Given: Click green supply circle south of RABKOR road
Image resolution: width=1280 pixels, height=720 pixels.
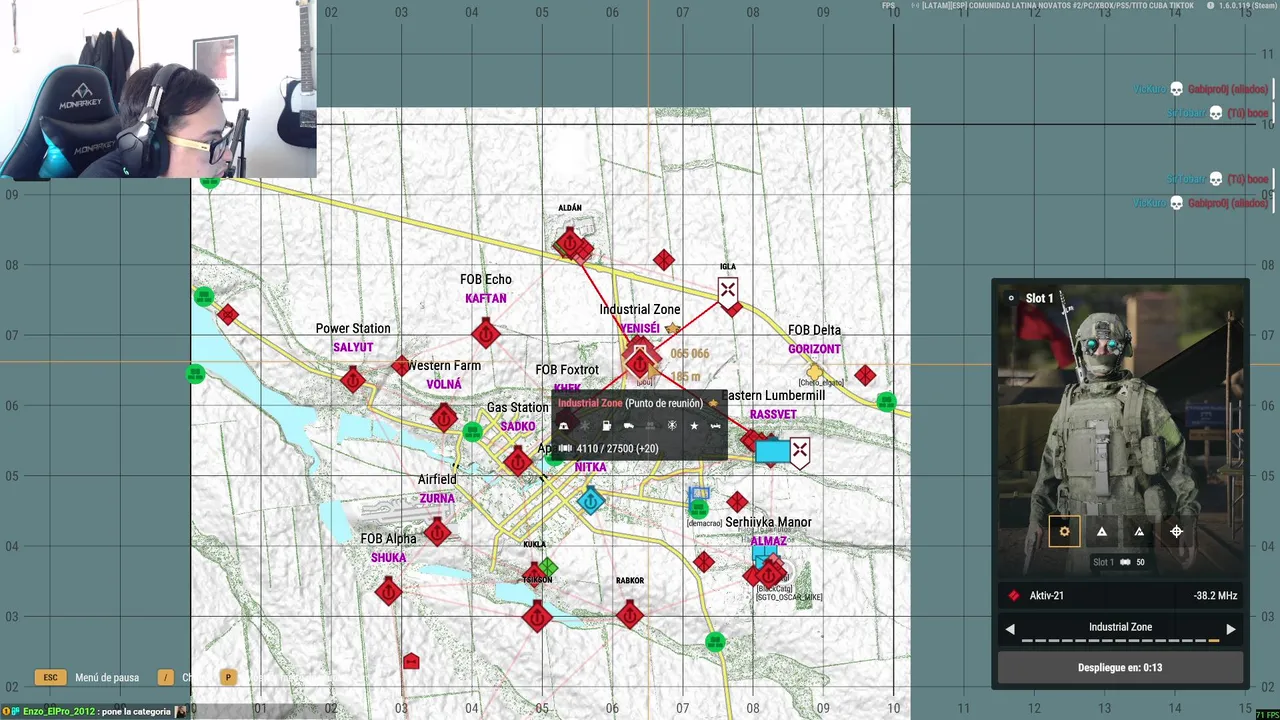Looking at the screenshot, I should coord(715,641).
